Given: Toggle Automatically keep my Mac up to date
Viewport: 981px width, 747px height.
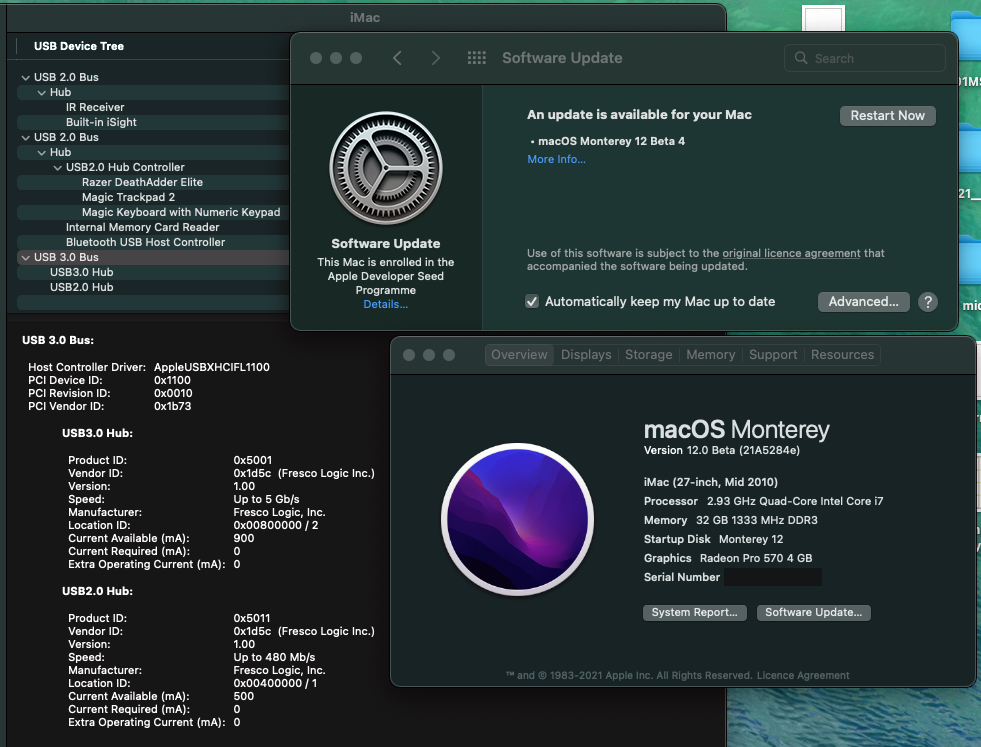Looking at the screenshot, I should pos(532,302).
